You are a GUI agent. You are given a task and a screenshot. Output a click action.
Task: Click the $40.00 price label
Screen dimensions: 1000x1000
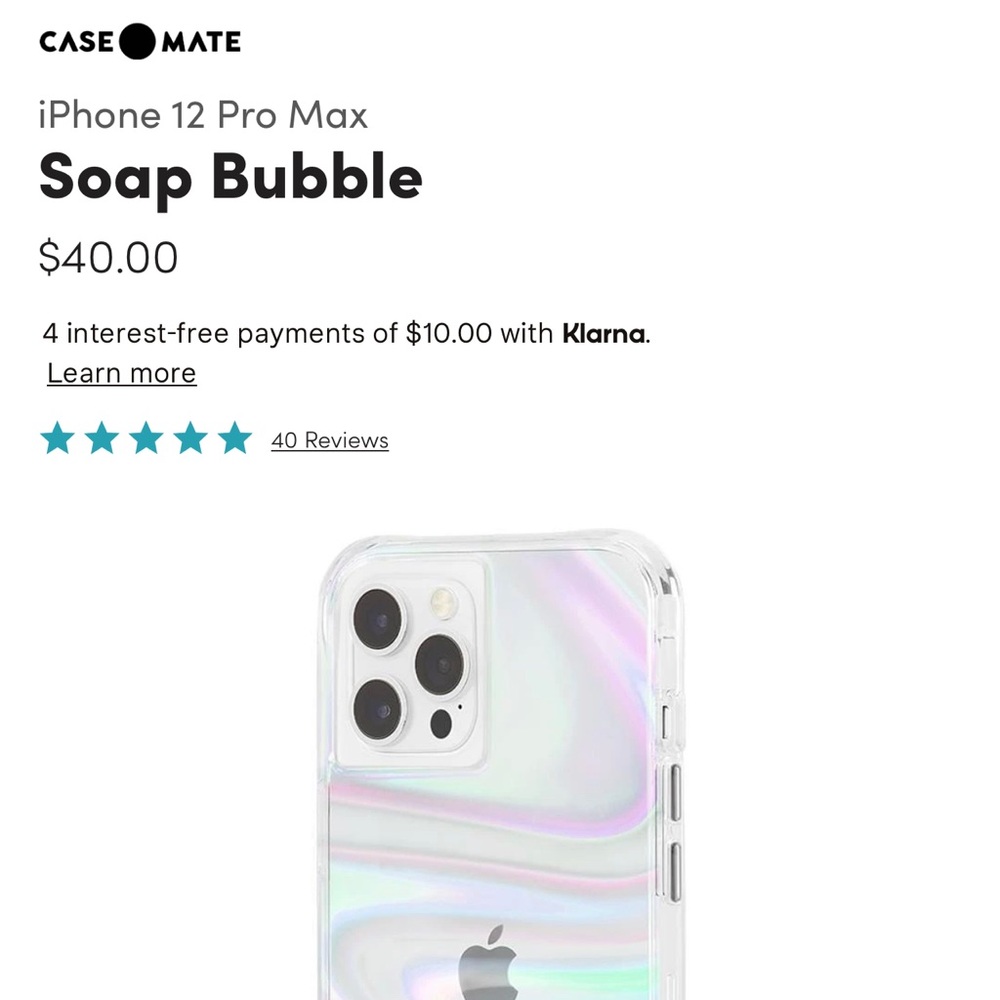point(109,257)
